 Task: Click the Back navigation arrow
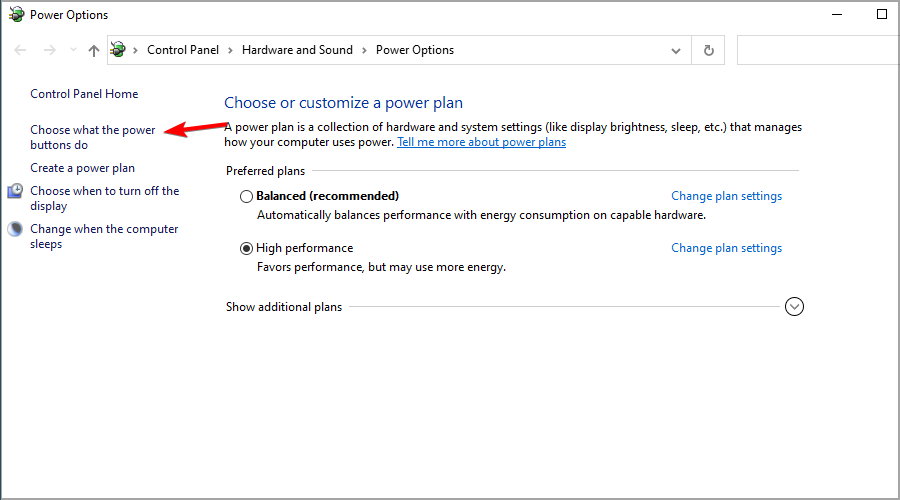click(20, 51)
